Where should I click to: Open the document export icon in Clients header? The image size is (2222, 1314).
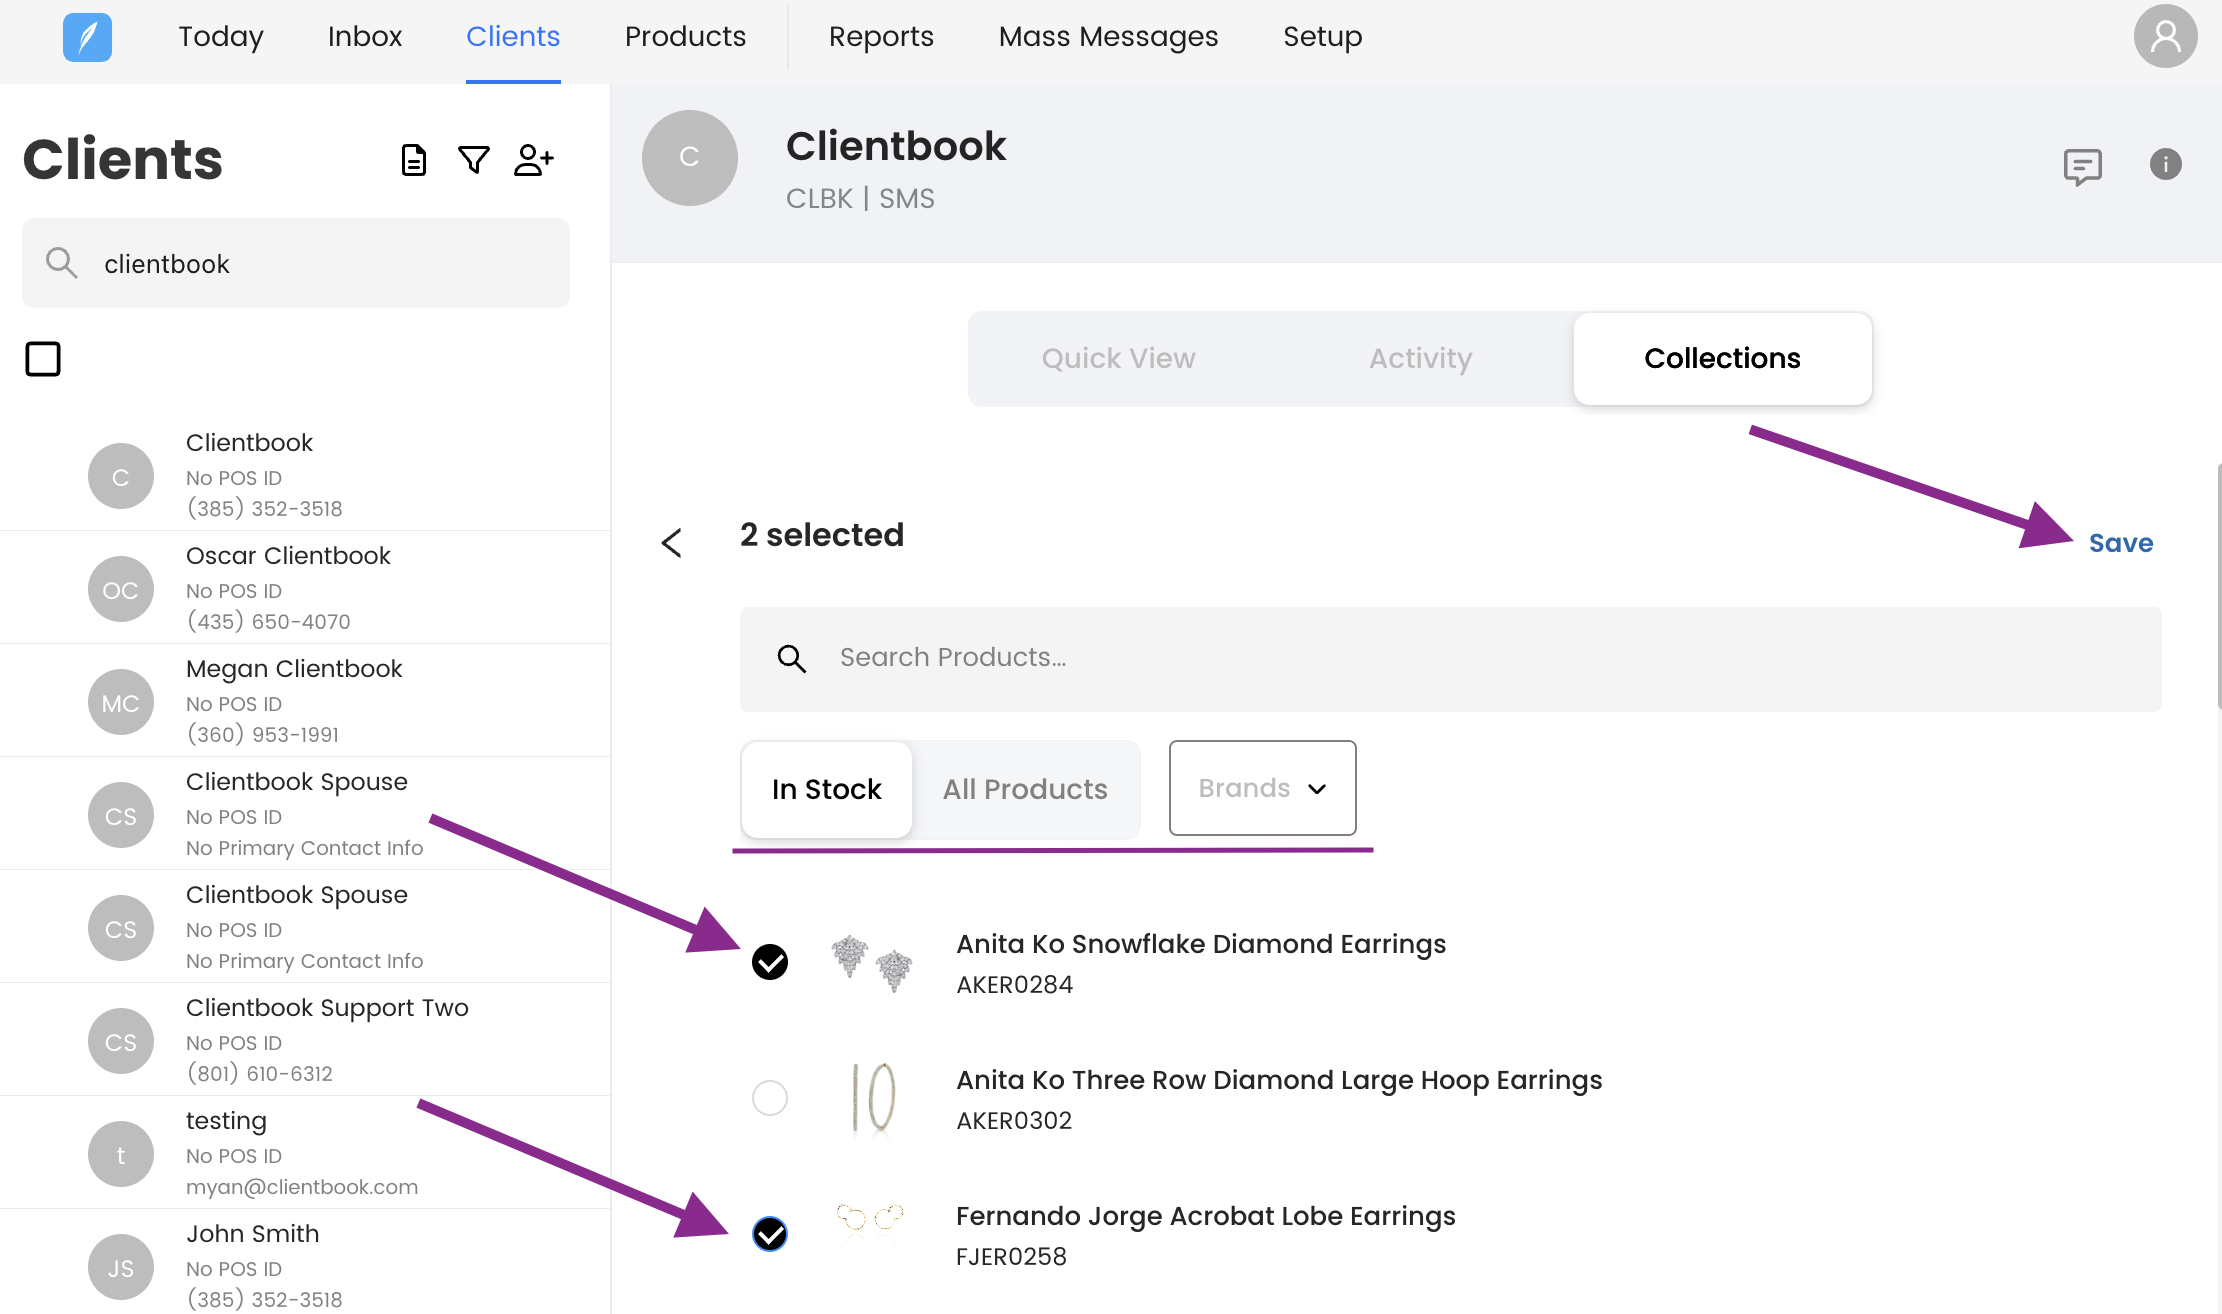coord(413,160)
